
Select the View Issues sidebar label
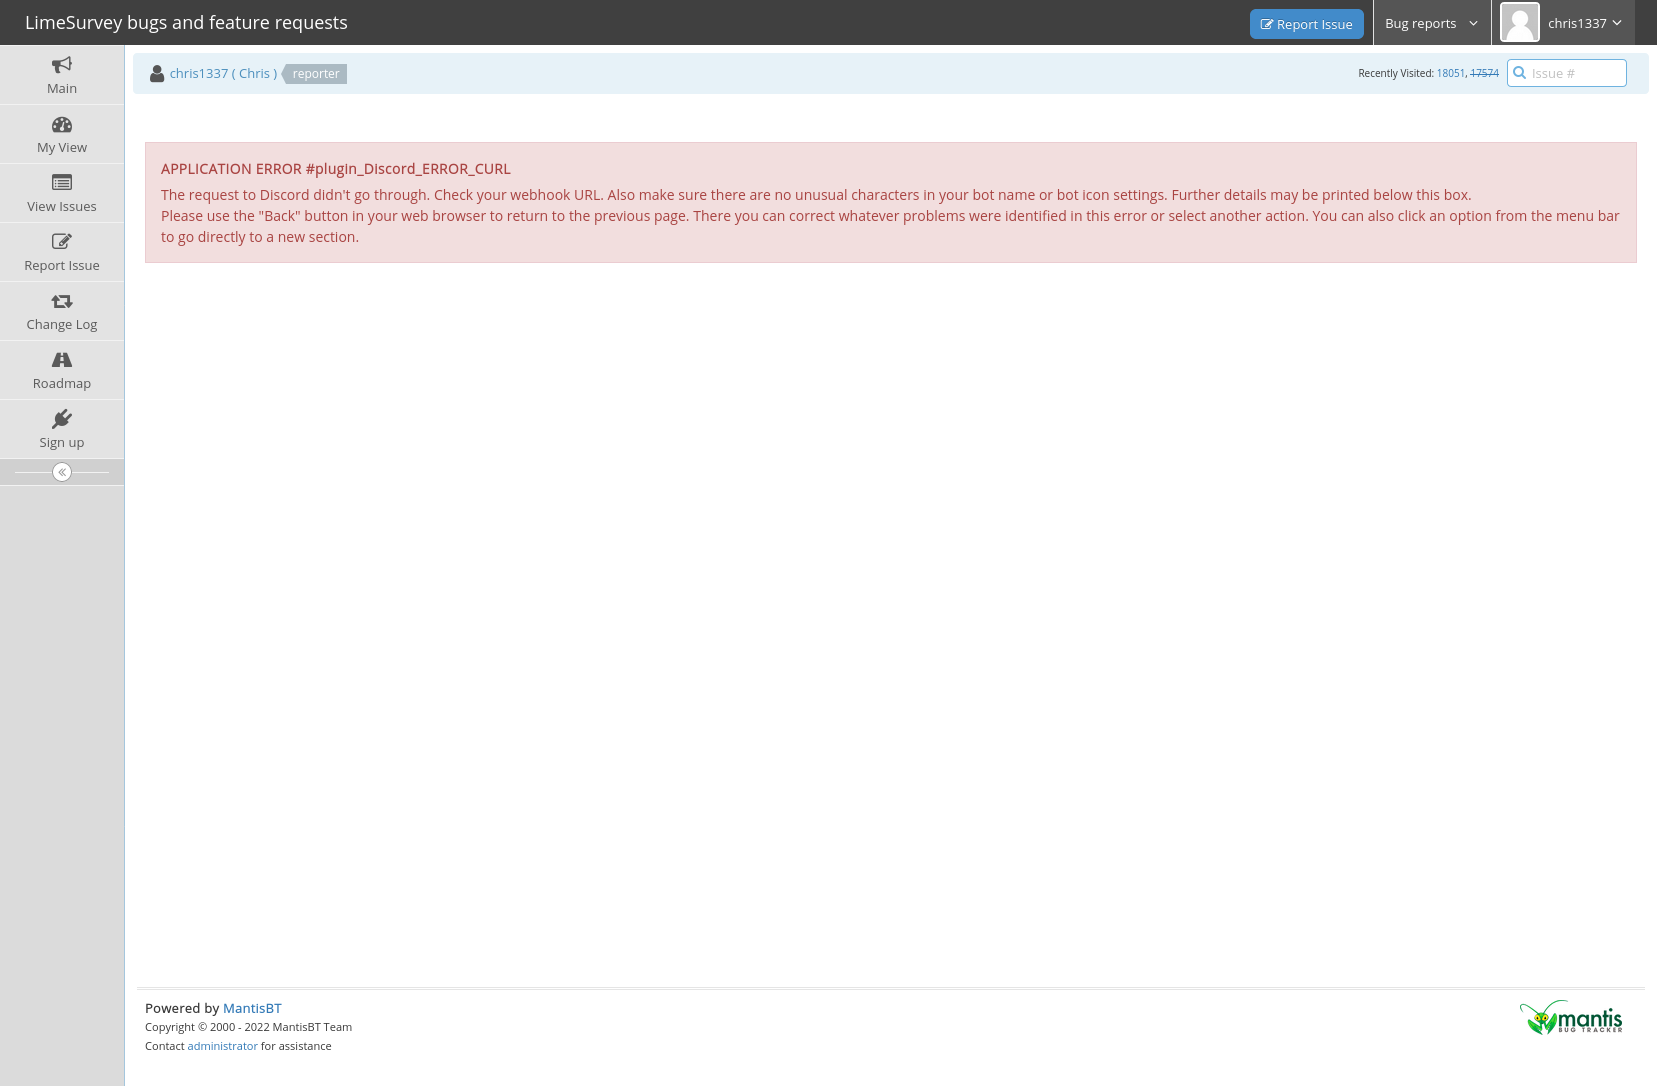(x=62, y=207)
